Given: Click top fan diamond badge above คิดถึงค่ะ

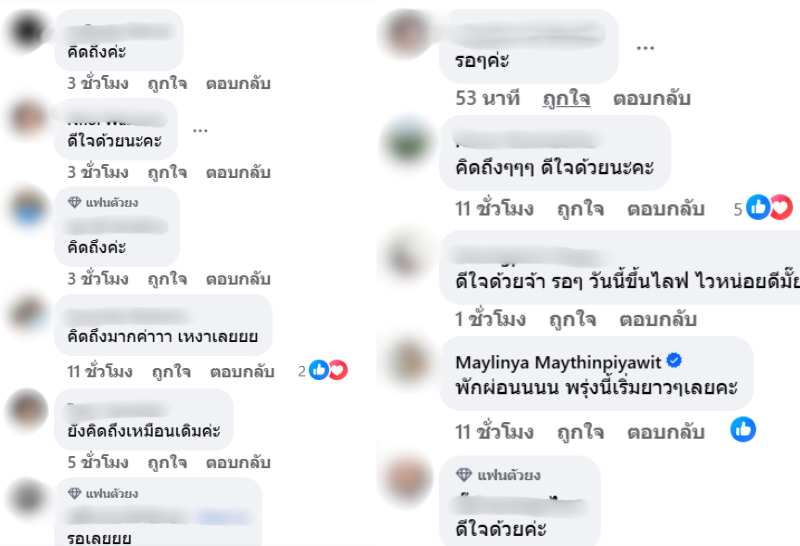Looking at the screenshot, I should pyautogui.click(x=74, y=203).
